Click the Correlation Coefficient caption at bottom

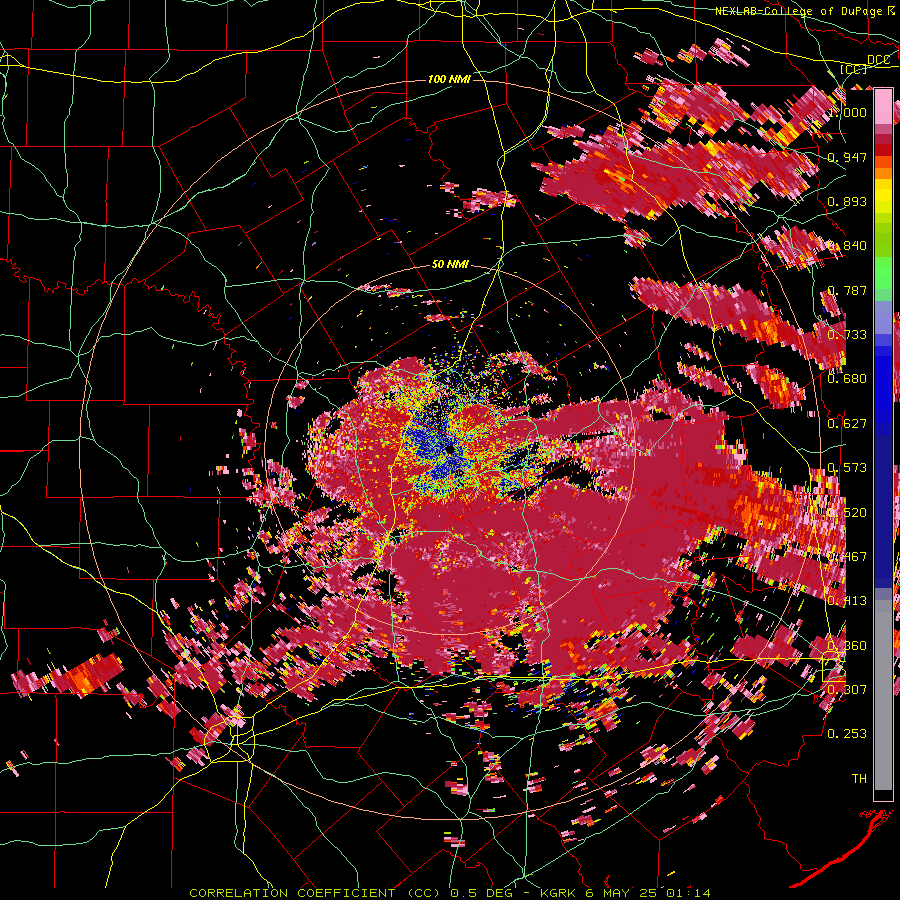pos(449,893)
